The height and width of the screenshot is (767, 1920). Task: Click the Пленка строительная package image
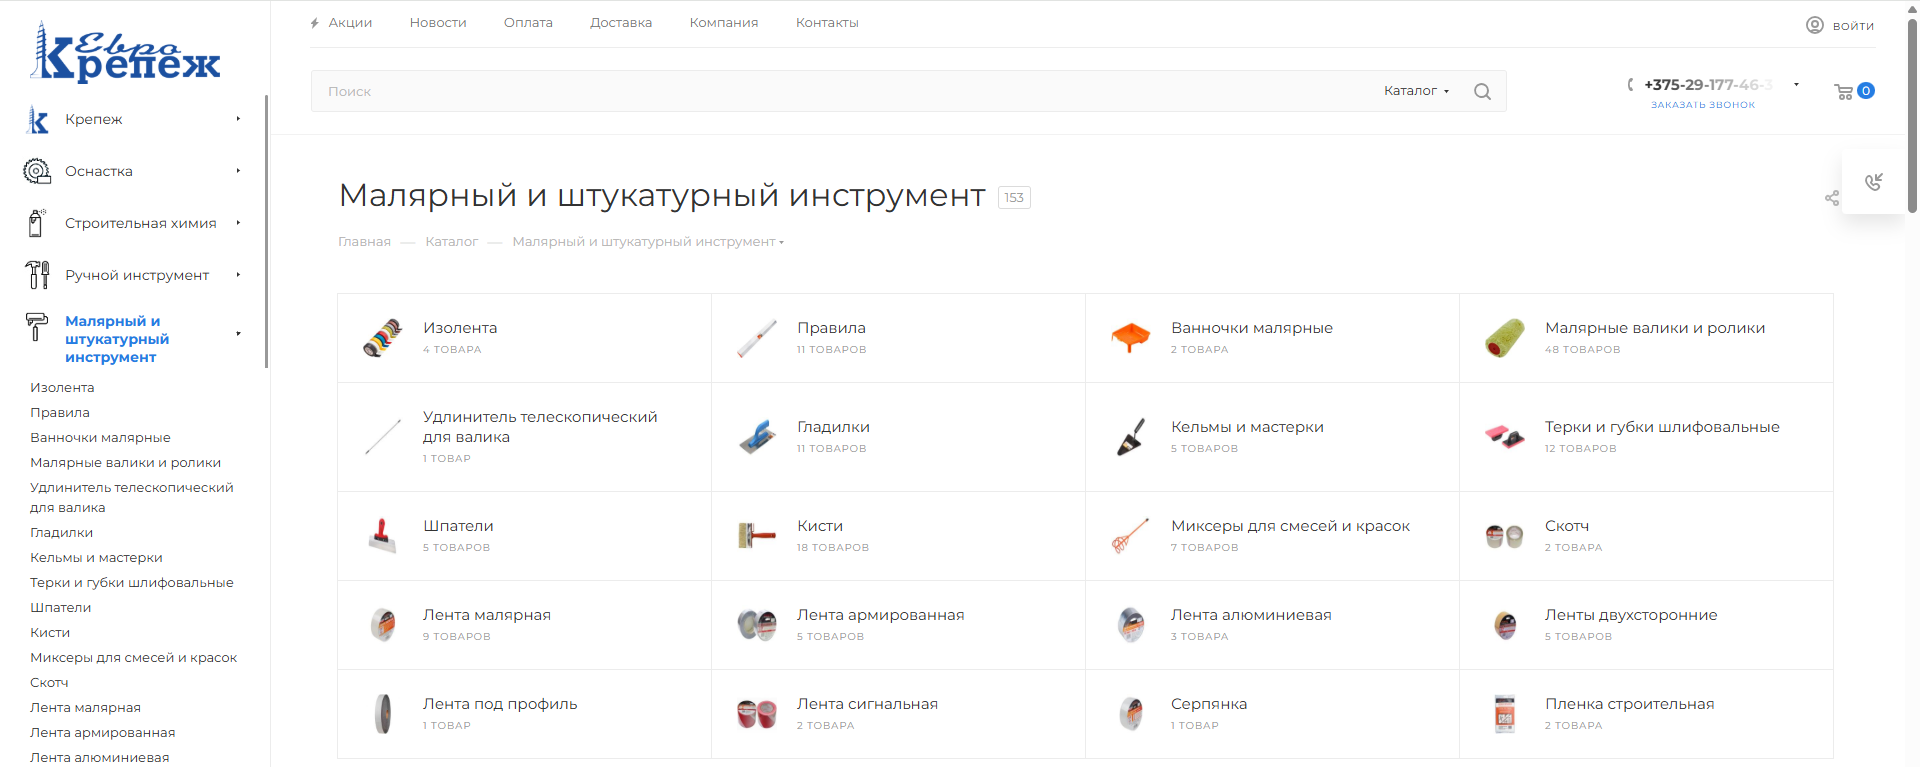tap(1505, 714)
